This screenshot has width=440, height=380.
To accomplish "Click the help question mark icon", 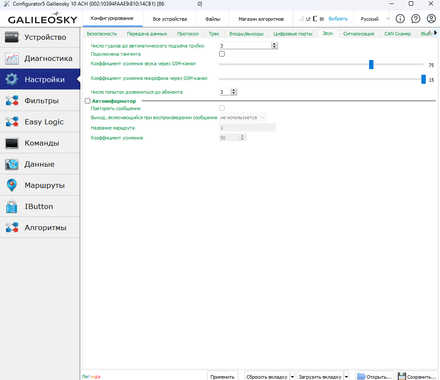I will click(416, 19).
